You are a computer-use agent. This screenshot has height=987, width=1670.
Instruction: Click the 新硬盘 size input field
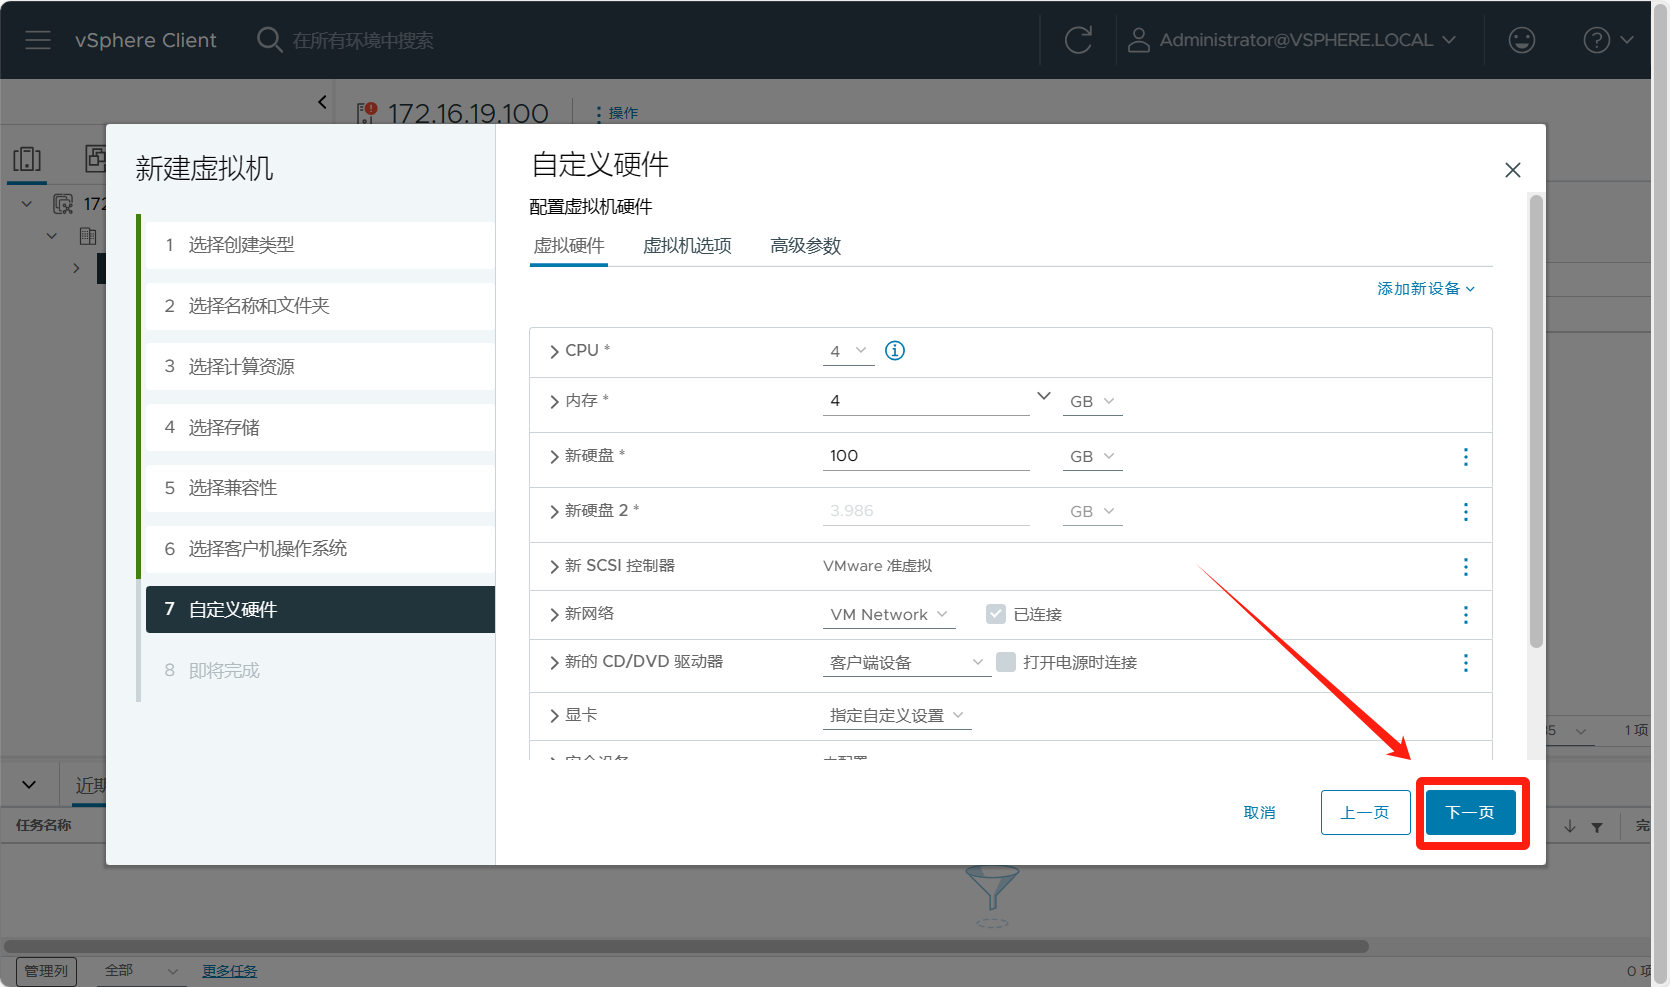pyautogui.click(x=925, y=456)
